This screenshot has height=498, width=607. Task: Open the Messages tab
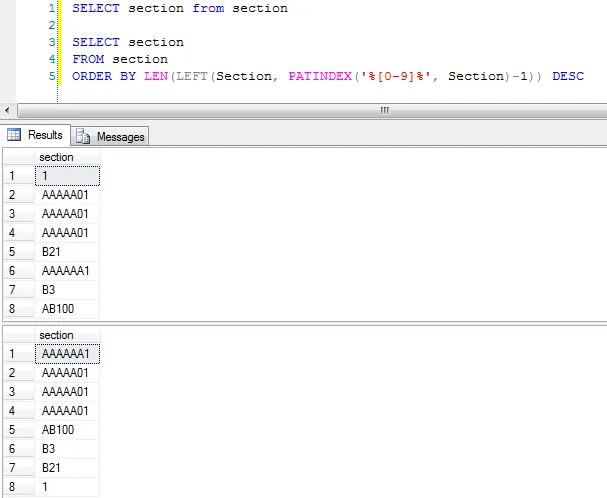coord(110,136)
